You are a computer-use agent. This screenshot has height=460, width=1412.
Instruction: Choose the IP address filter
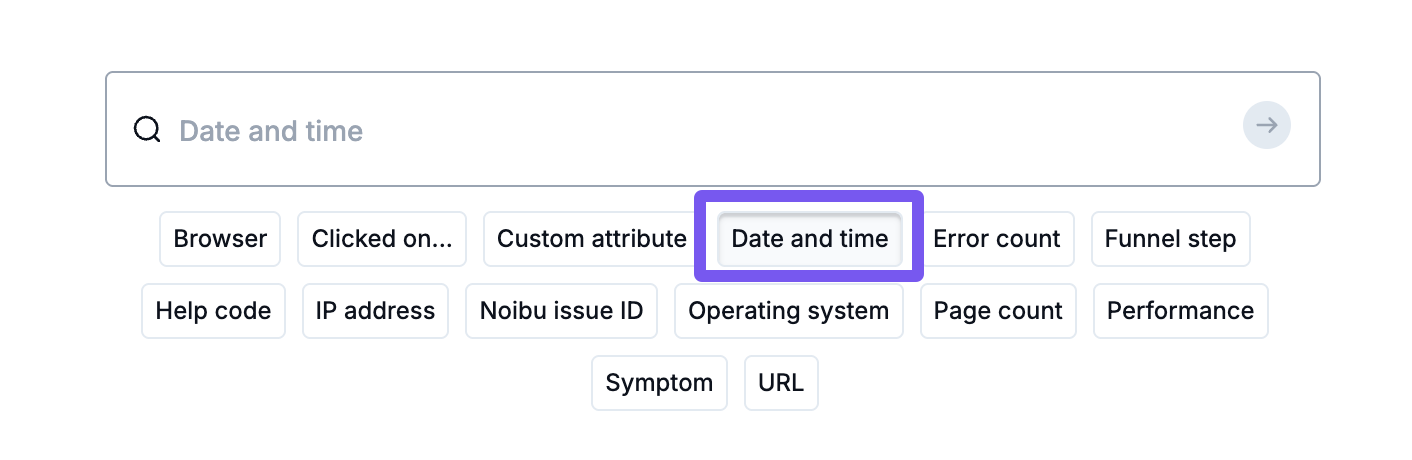[375, 311]
